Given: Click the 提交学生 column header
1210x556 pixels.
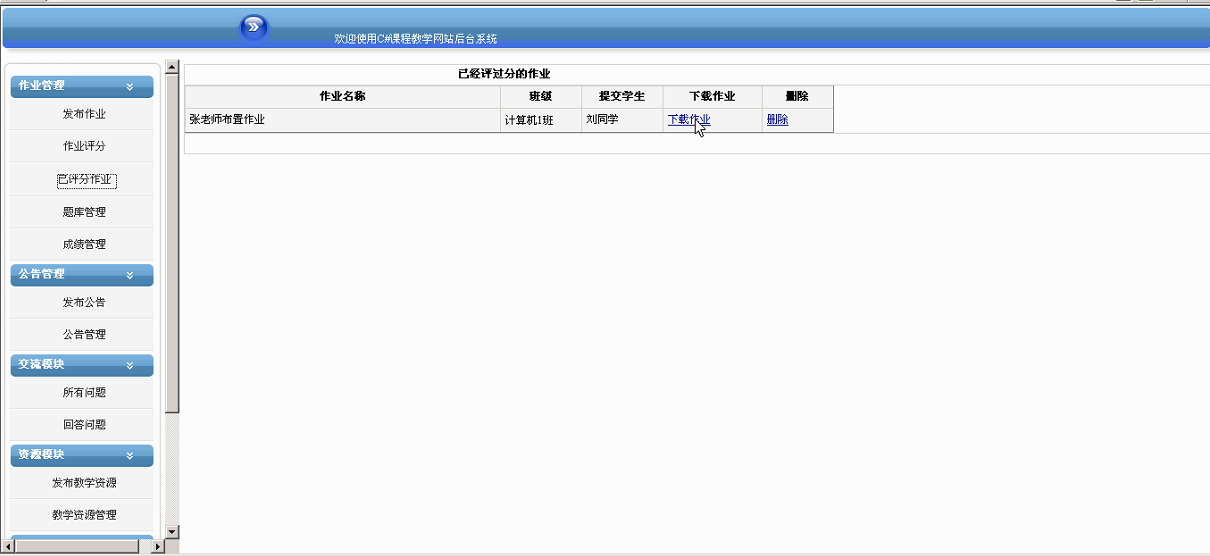Looking at the screenshot, I should pos(622,97).
